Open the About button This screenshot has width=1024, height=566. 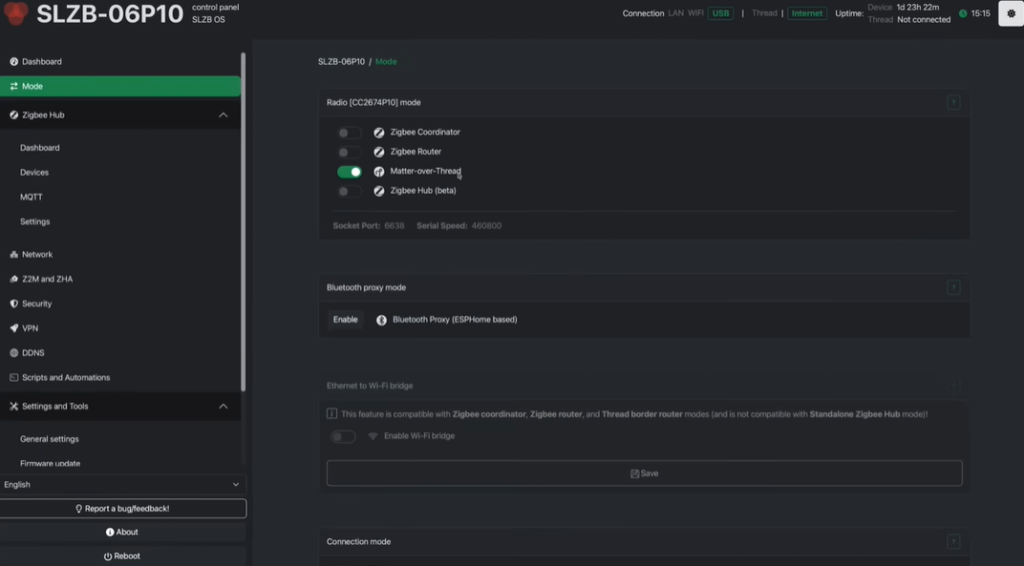pos(122,532)
